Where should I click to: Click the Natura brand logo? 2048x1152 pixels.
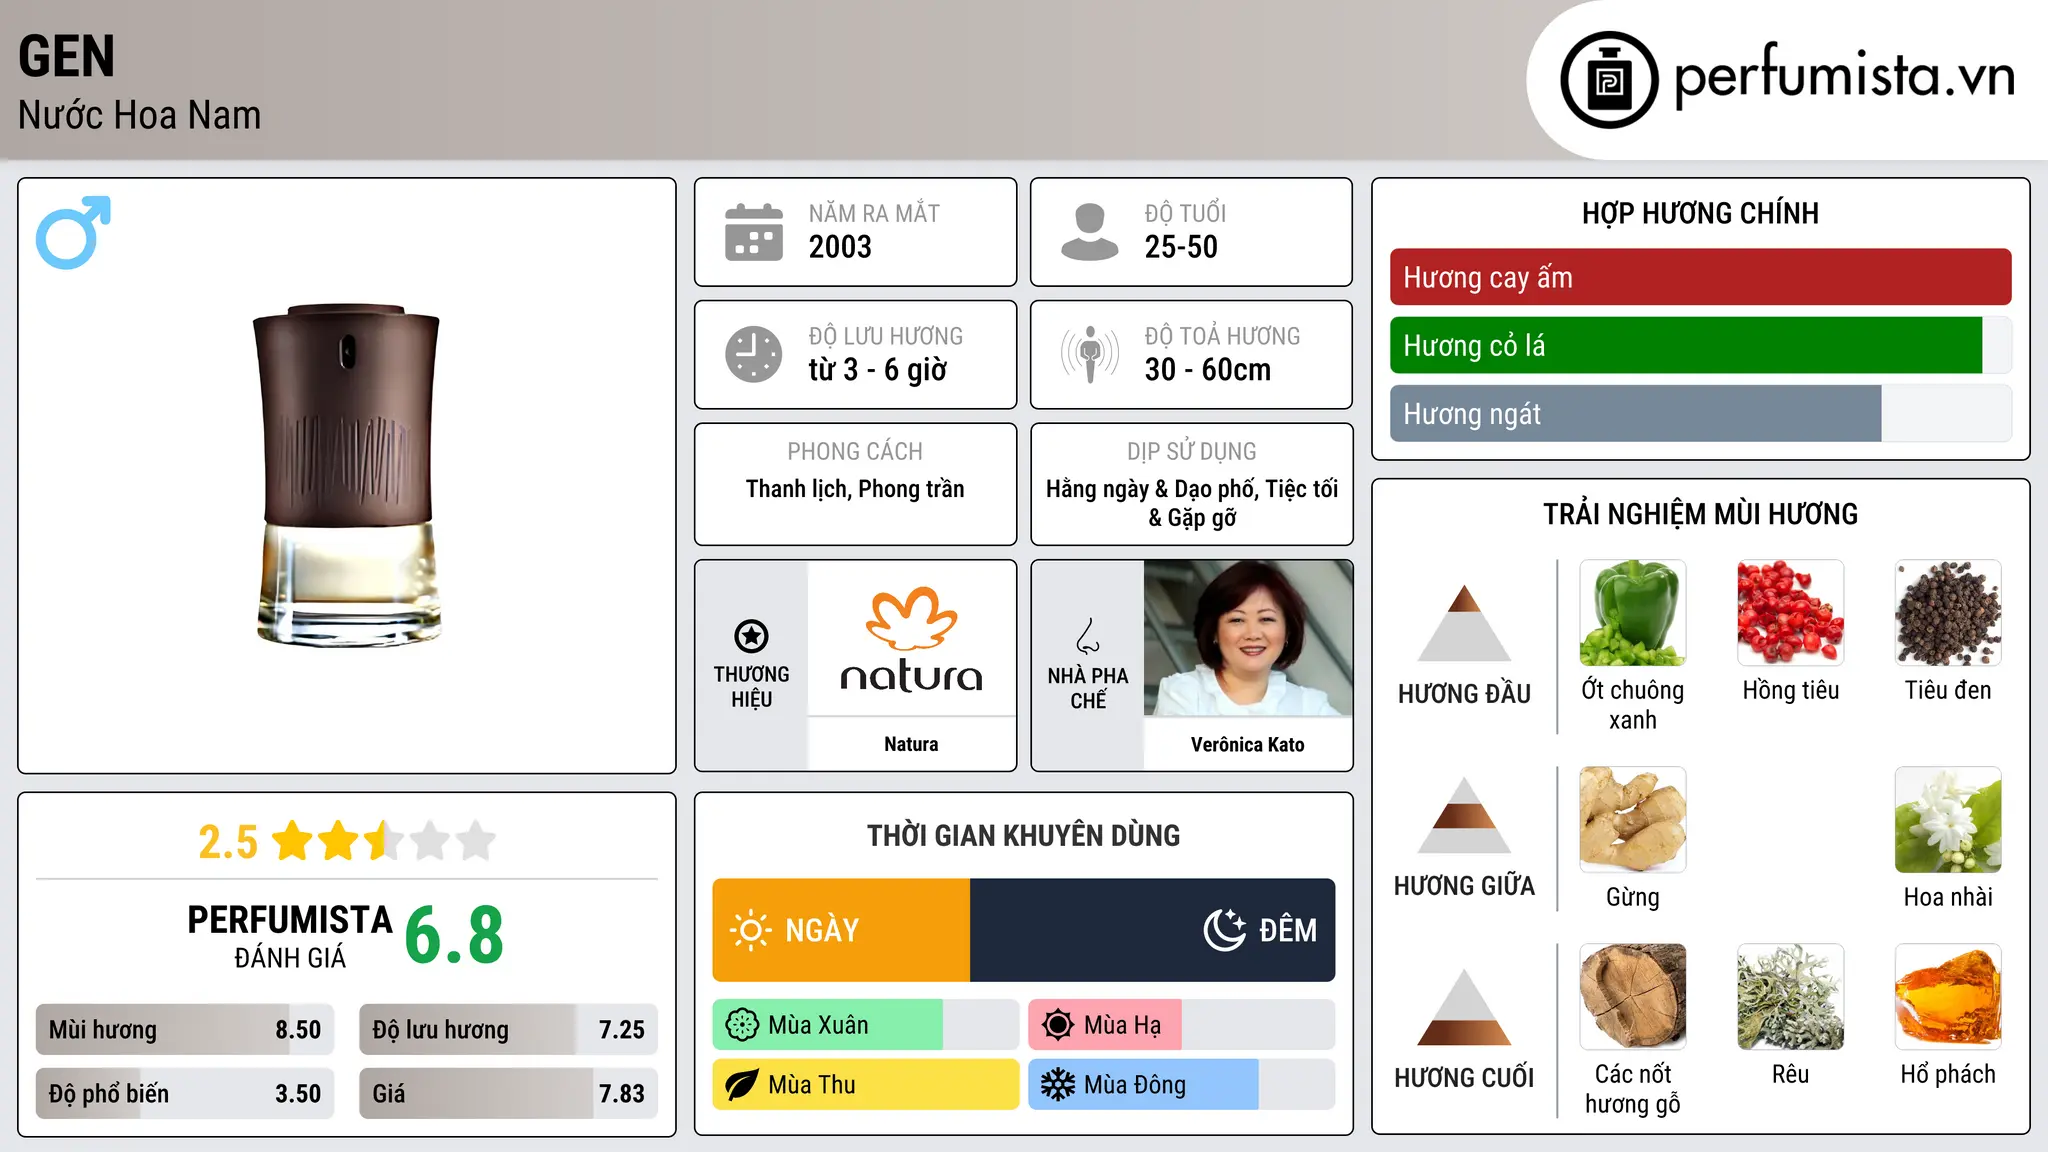[x=911, y=640]
